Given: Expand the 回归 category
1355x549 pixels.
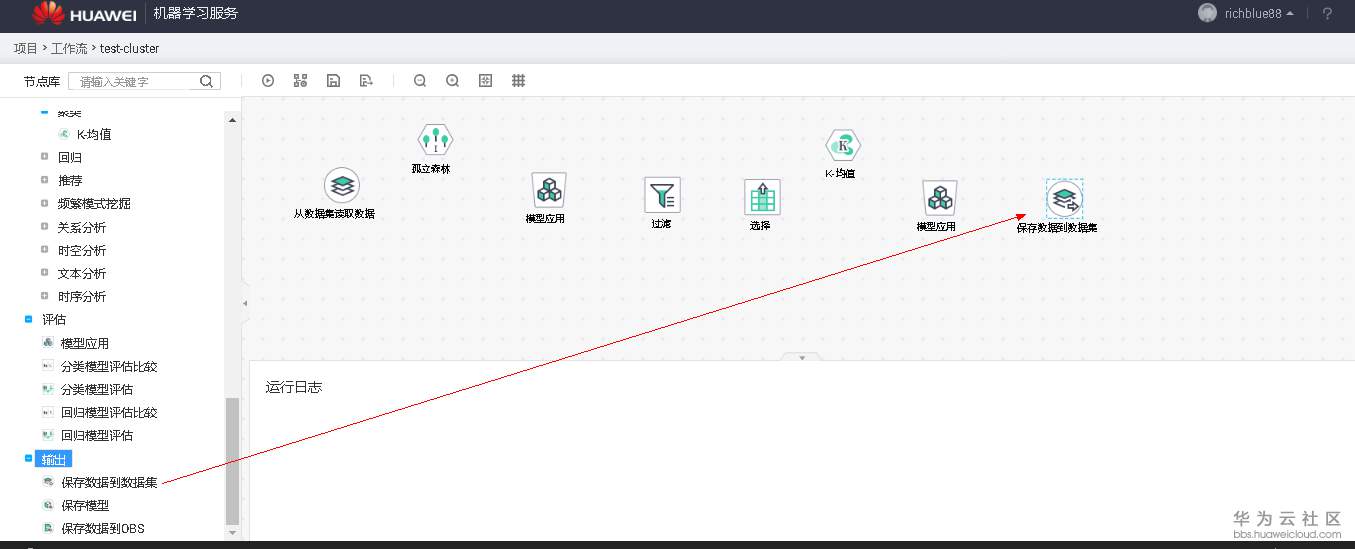Looking at the screenshot, I should pyautogui.click(x=44, y=157).
